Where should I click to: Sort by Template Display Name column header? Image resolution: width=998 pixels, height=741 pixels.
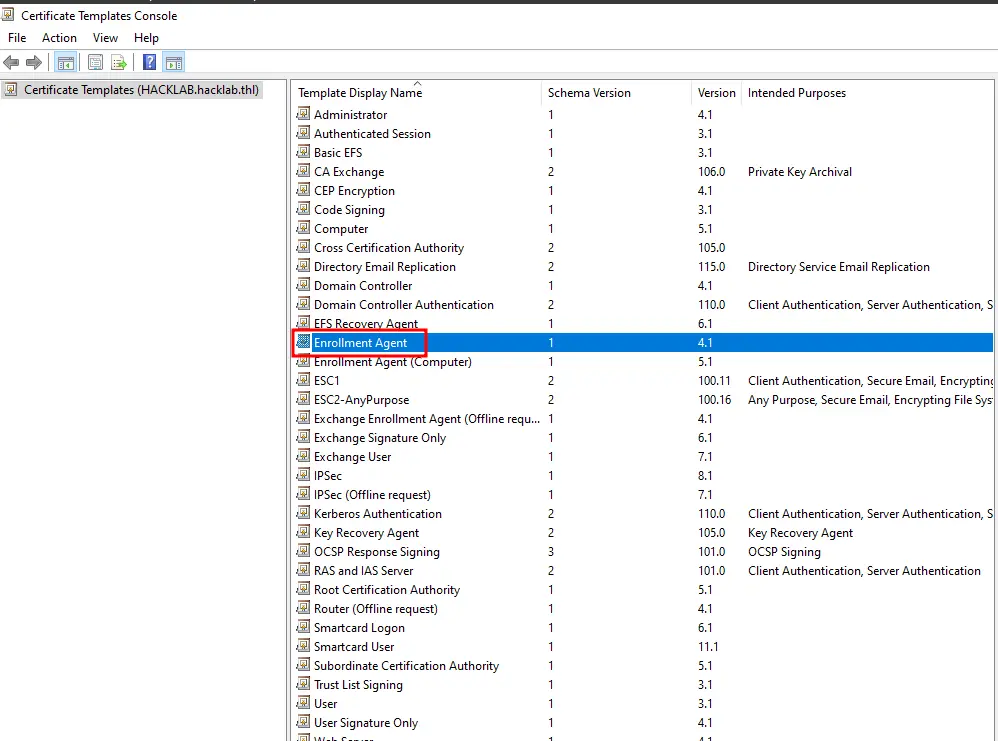(360, 93)
